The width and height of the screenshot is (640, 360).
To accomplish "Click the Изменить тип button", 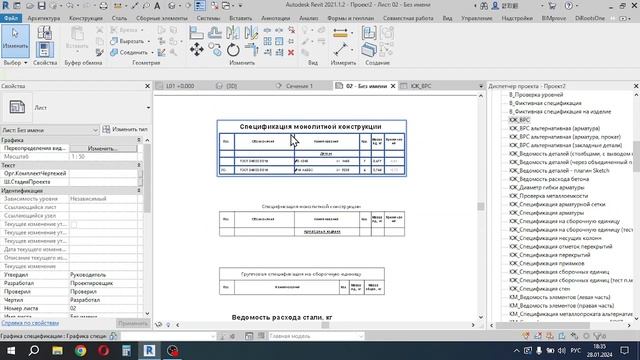I will pyautogui.click(x=125, y=129).
